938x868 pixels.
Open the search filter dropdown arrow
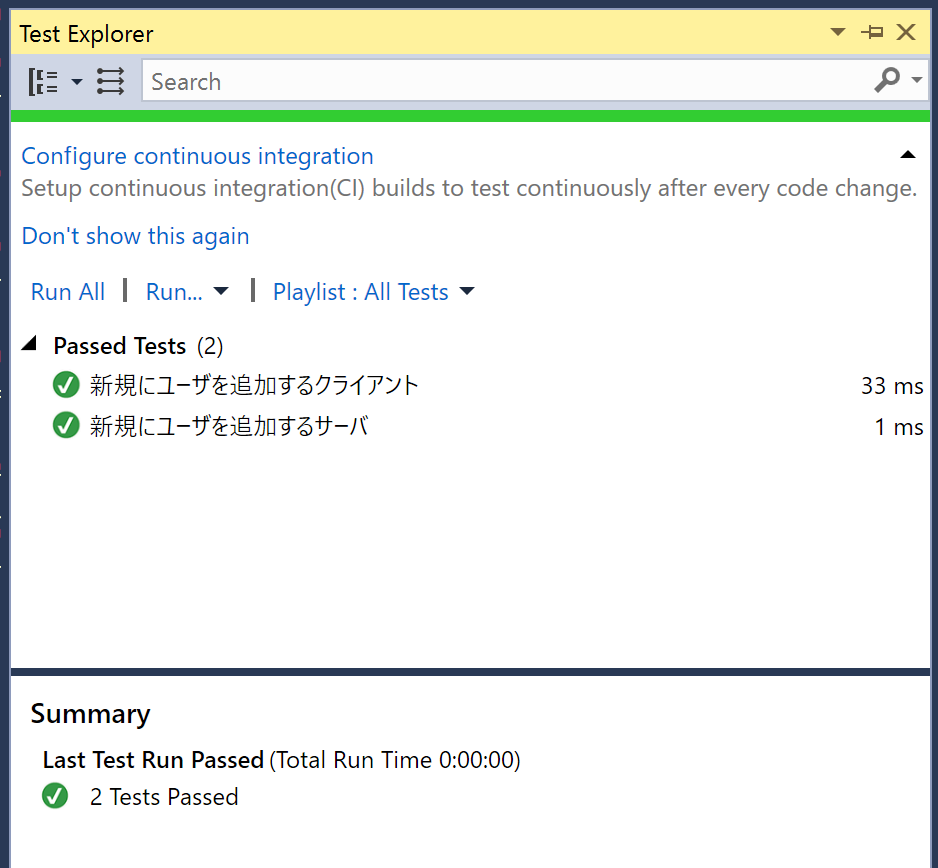click(x=916, y=80)
